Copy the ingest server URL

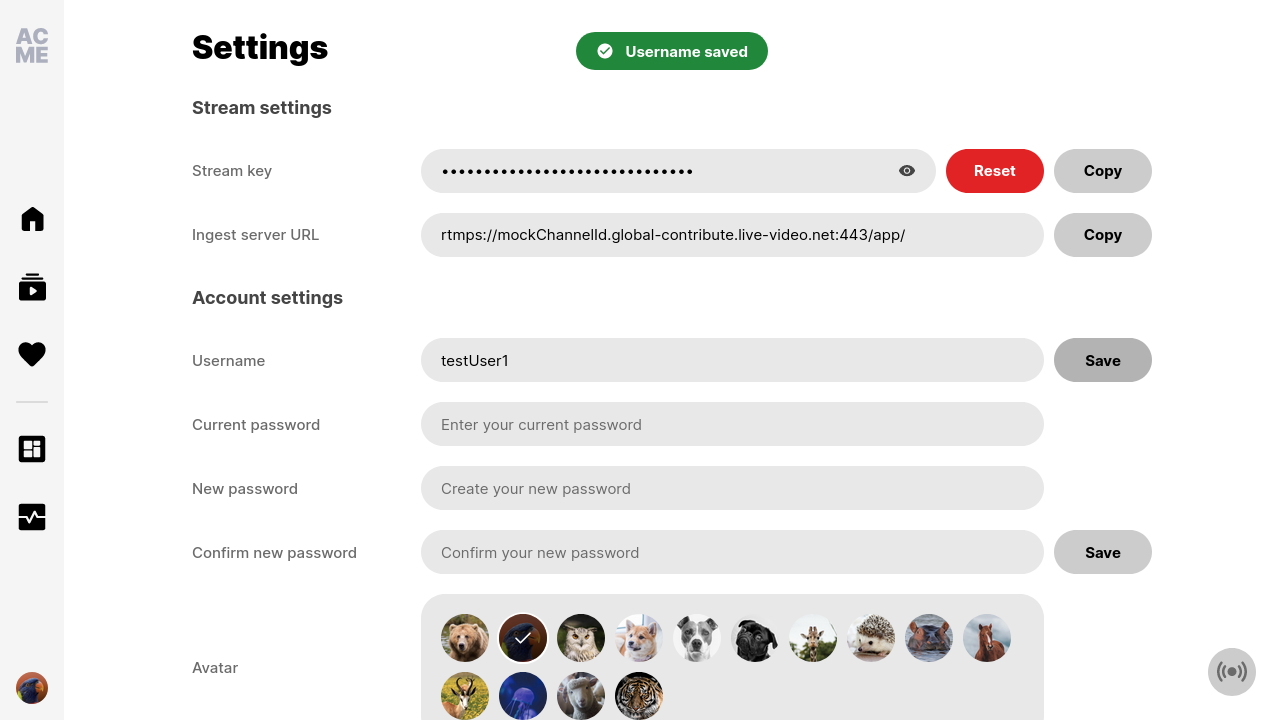point(1103,235)
